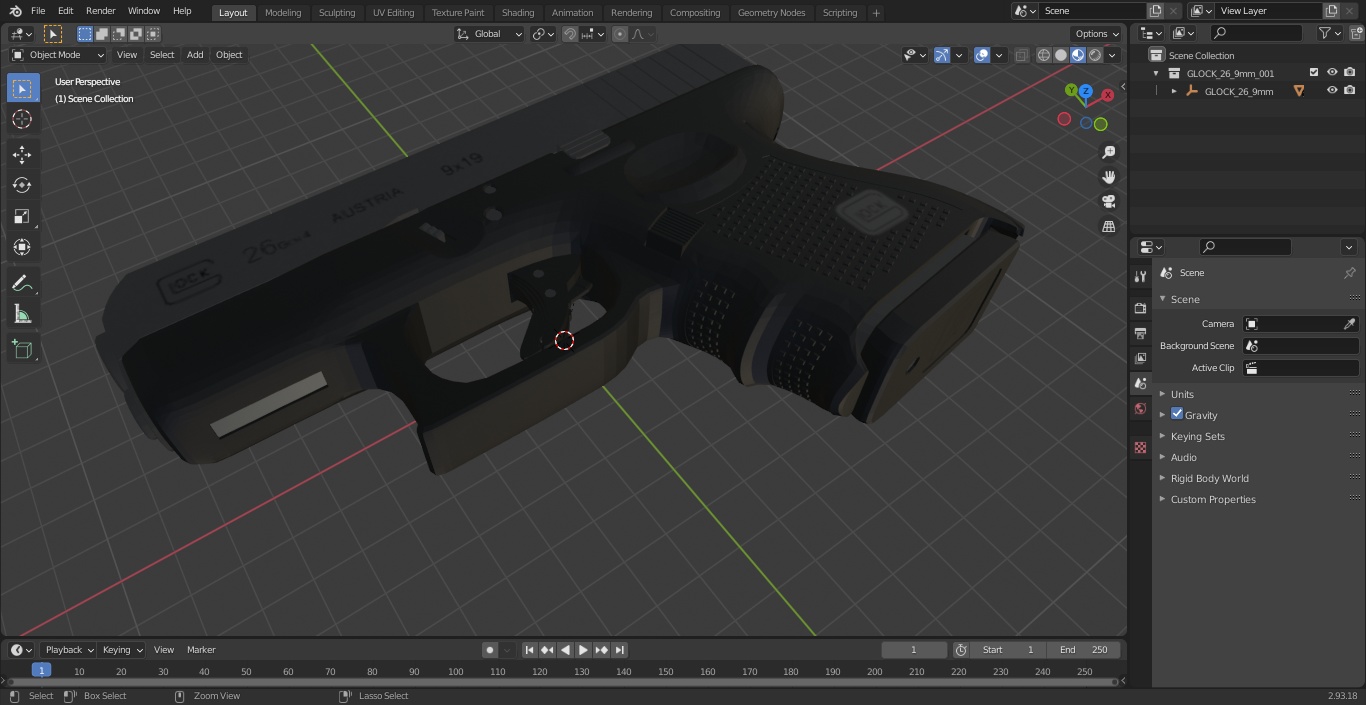Screen dimensions: 1366x705
Task: Expand the Rigid Body World panel
Action: pyautogui.click(x=1210, y=478)
